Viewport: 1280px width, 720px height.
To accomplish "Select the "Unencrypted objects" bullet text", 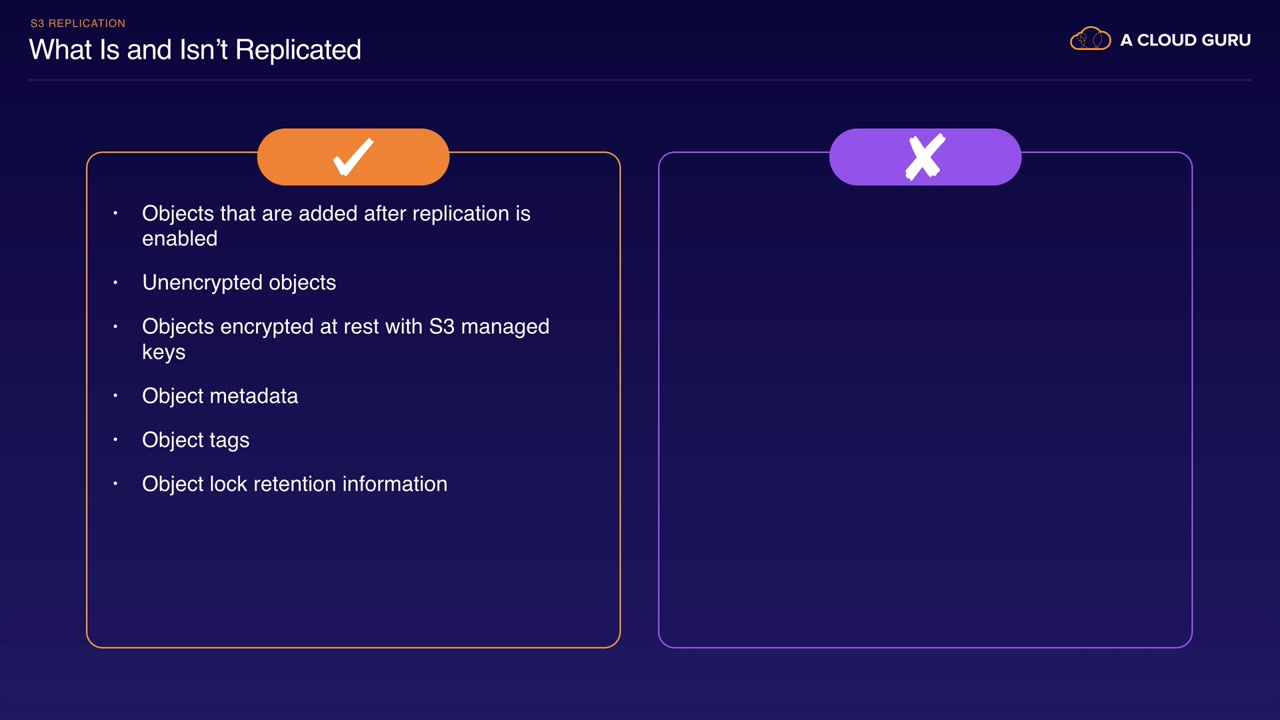I will pos(239,283).
